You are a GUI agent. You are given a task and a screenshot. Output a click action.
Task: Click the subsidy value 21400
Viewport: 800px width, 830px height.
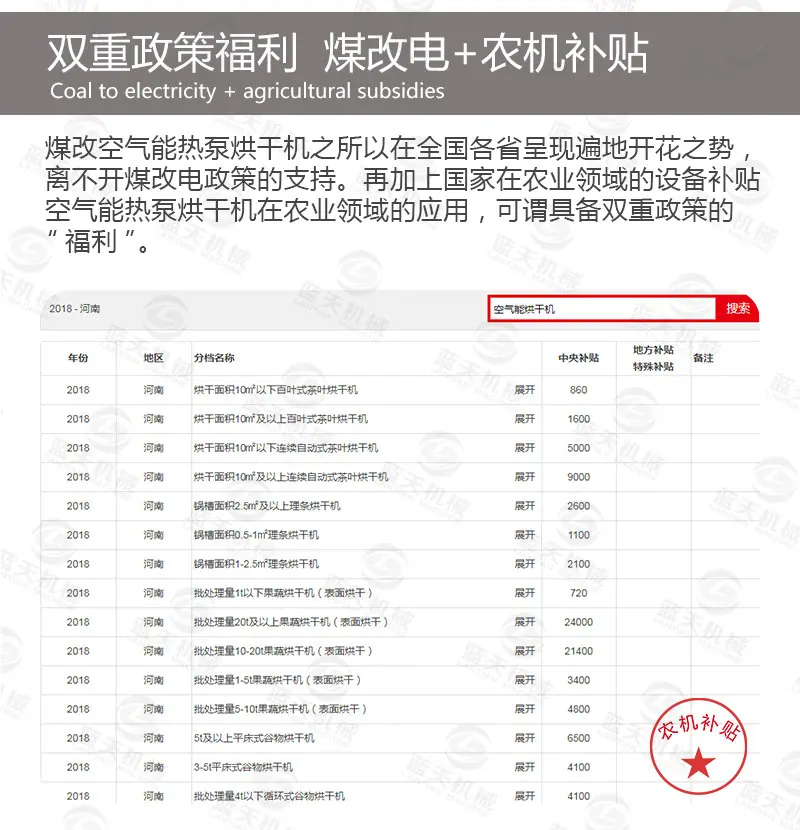[579, 651]
